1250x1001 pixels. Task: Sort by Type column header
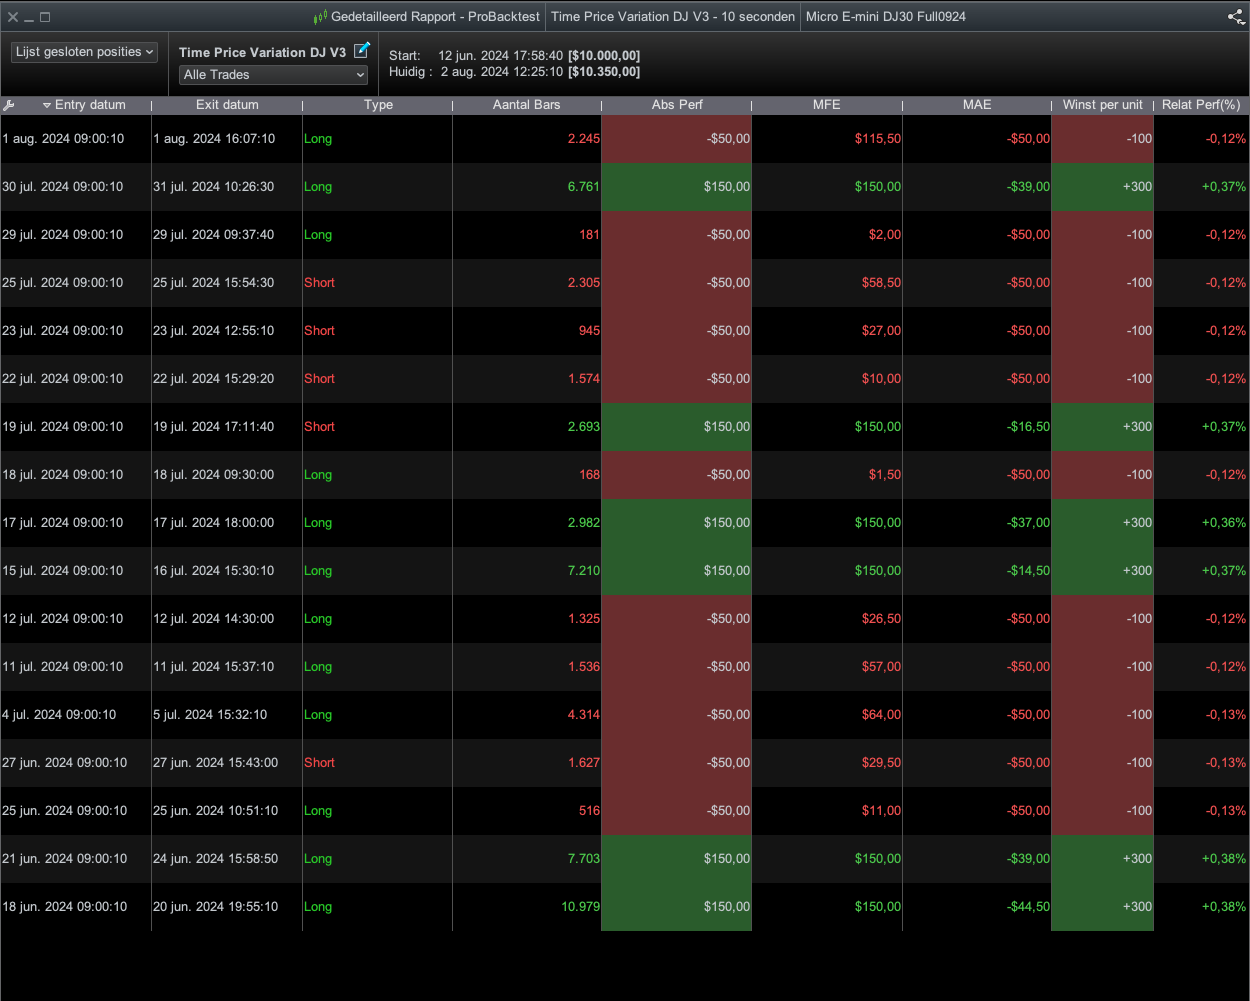[x=378, y=105]
